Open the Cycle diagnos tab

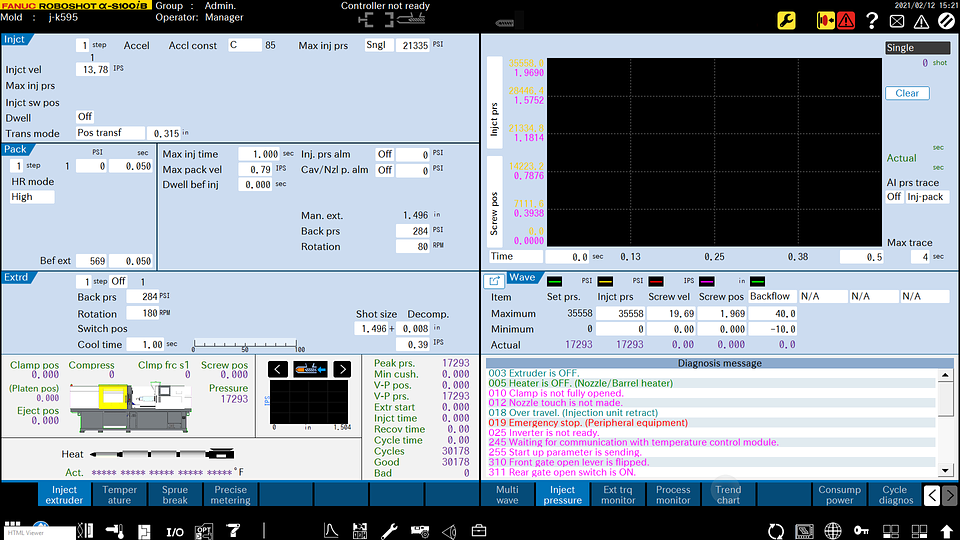click(x=895, y=495)
